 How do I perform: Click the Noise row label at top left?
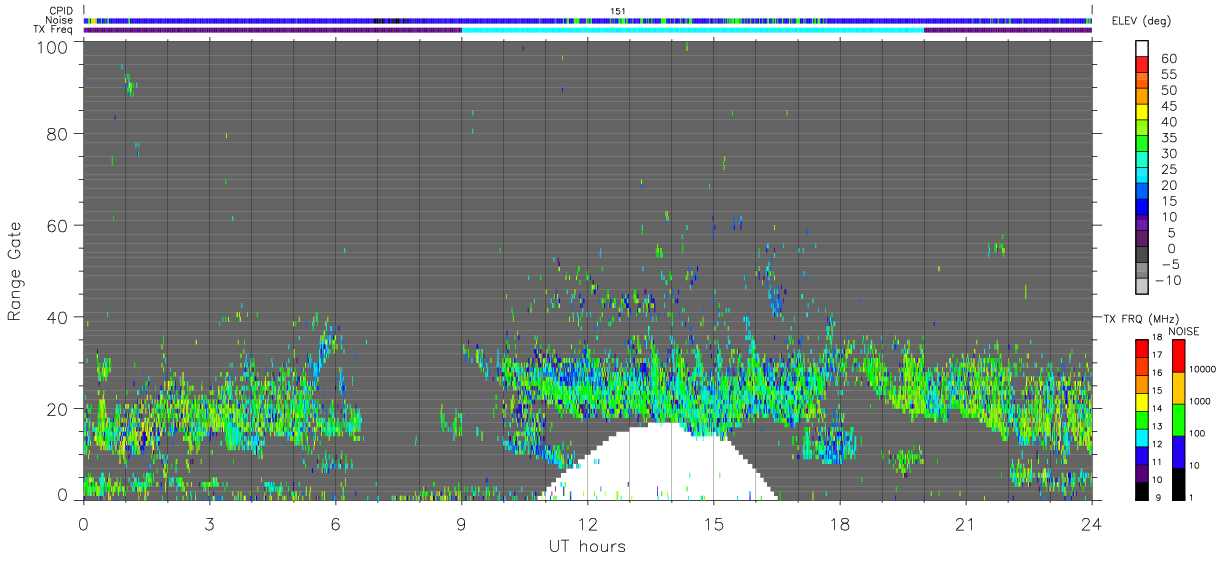[x=59, y=20]
